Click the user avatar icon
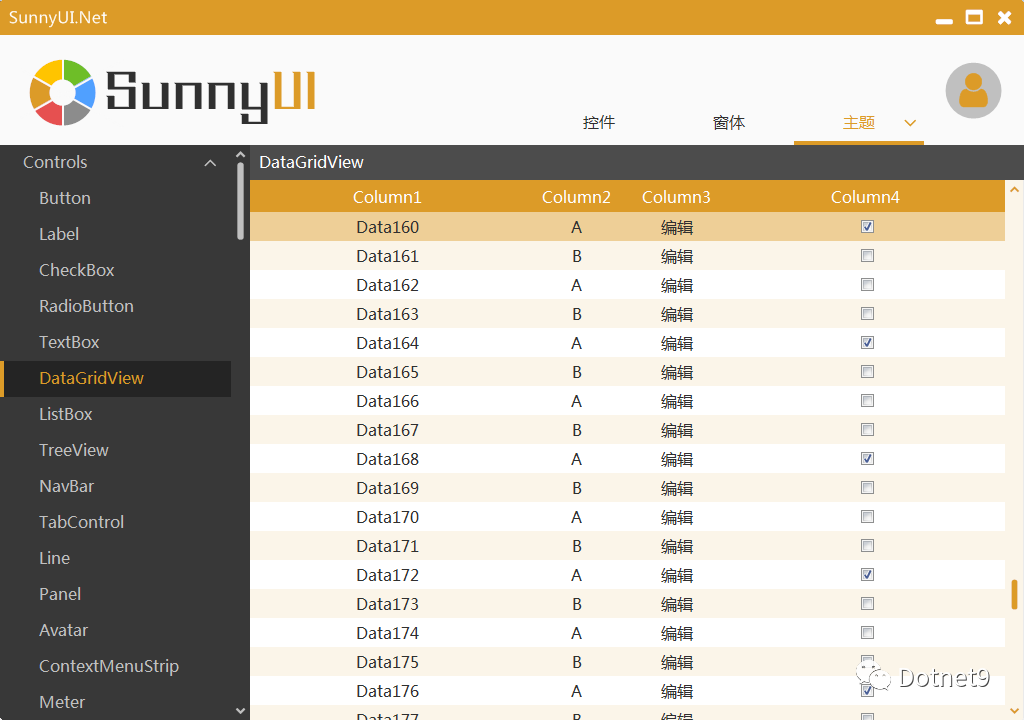 973,91
